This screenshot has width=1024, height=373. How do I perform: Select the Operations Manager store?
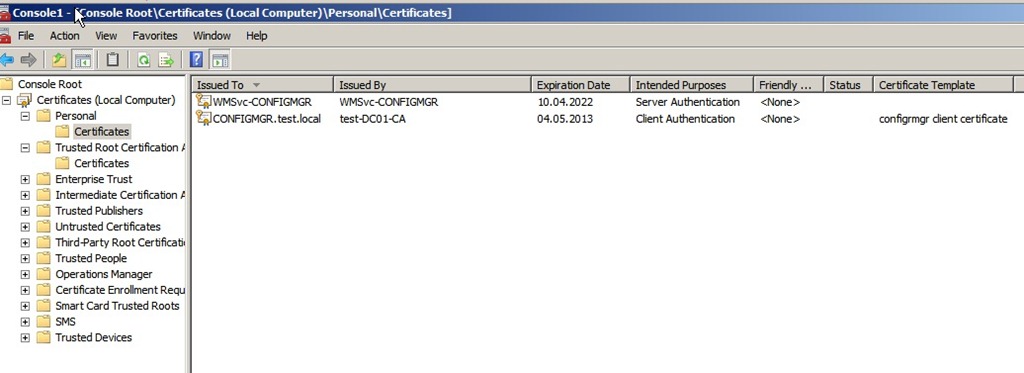point(103,274)
